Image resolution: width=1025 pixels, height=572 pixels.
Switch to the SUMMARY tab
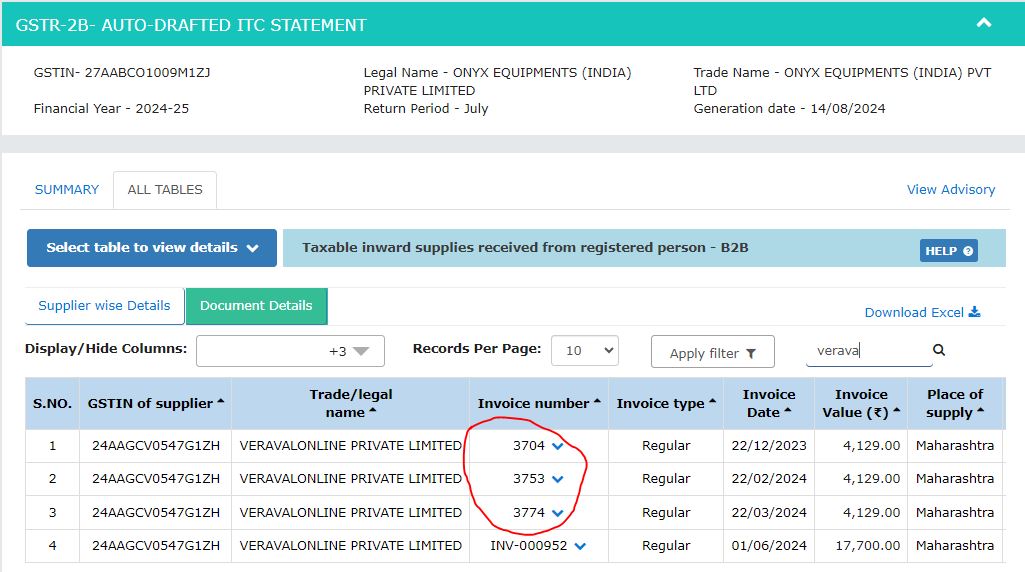tap(67, 190)
